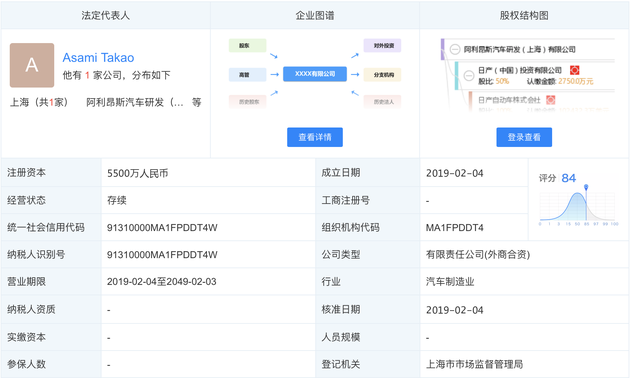Image resolution: width=630 pixels, height=378 pixels.
Task: Click the 纳税人资质 label
Action: tap(31, 309)
